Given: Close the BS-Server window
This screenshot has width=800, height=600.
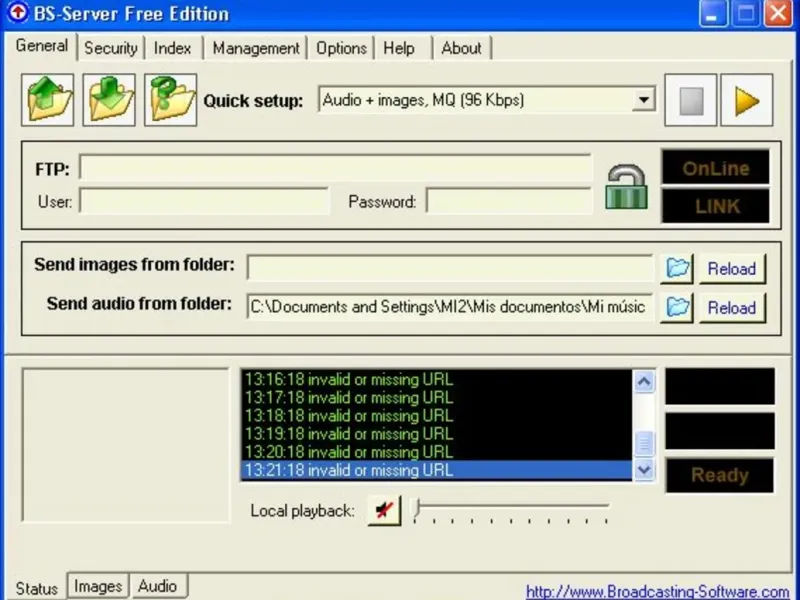Looking at the screenshot, I should pos(778,14).
